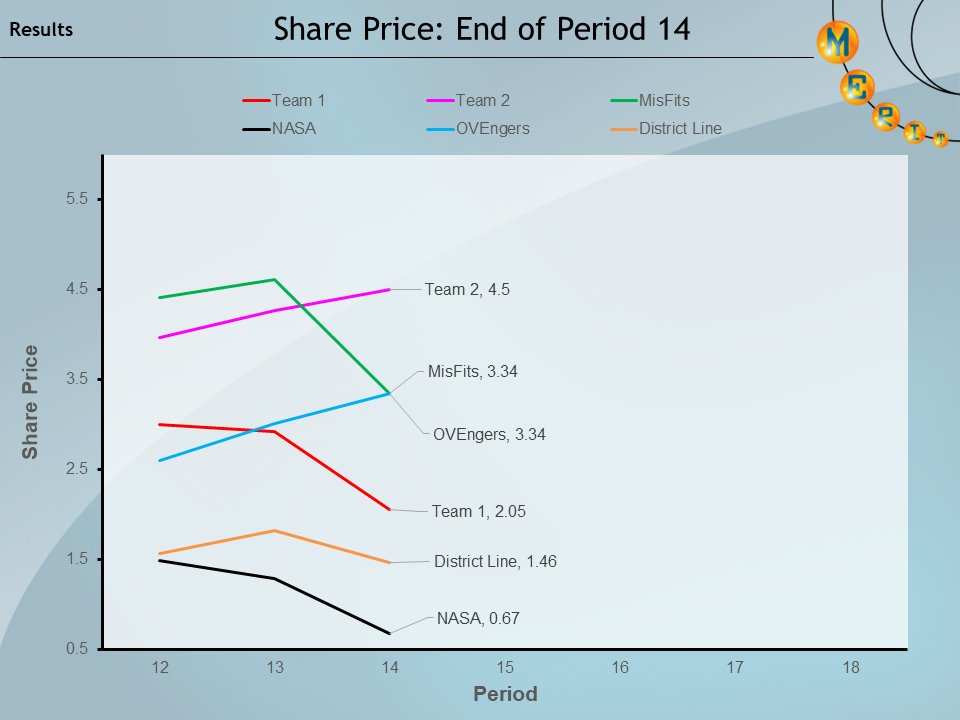Click the small T sphere in logo
The image size is (960, 720).
(x=940, y=140)
